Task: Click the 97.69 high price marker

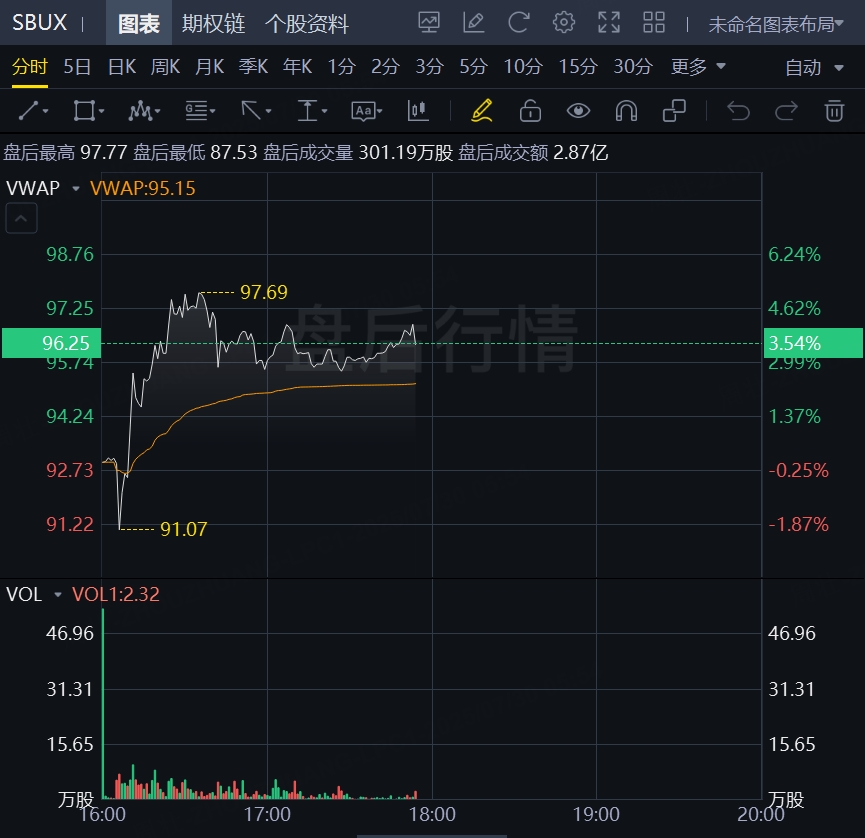Action: (264, 292)
